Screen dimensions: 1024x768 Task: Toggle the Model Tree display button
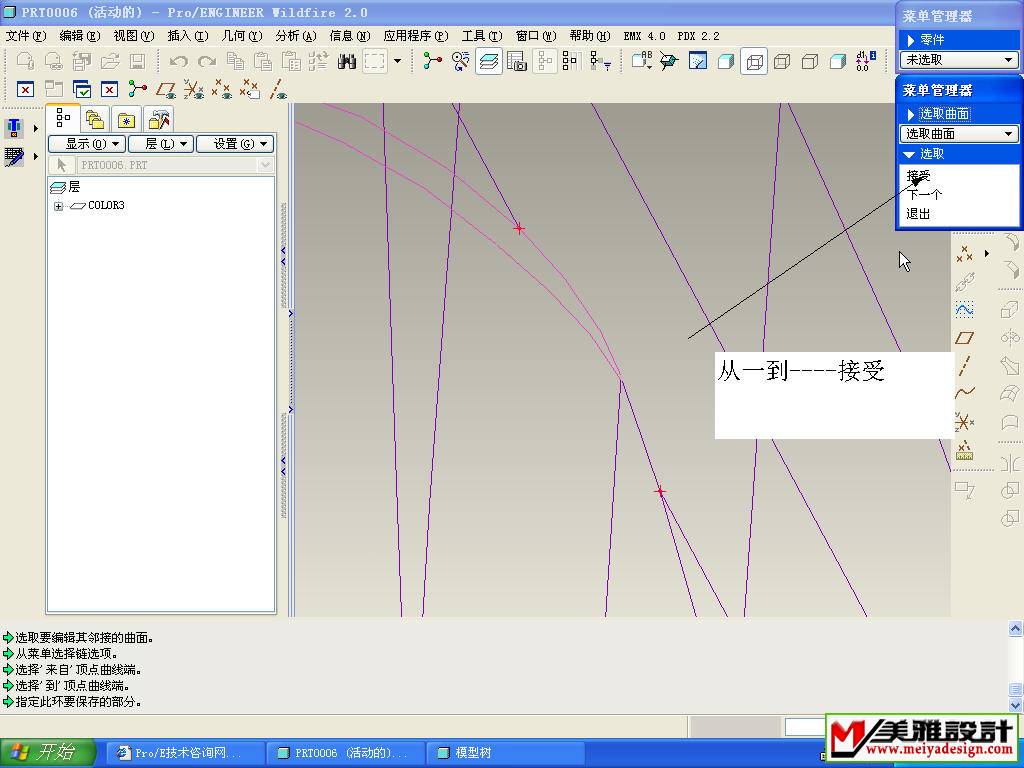pyautogui.click(x=545, y=61)
